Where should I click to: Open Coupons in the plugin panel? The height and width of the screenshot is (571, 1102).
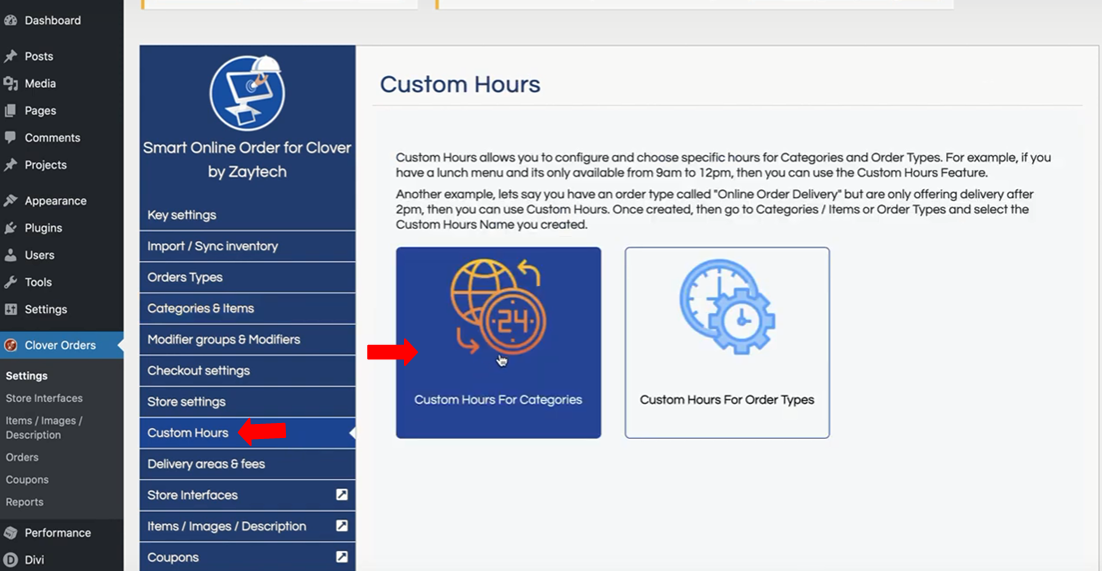(x=247, y=557)
